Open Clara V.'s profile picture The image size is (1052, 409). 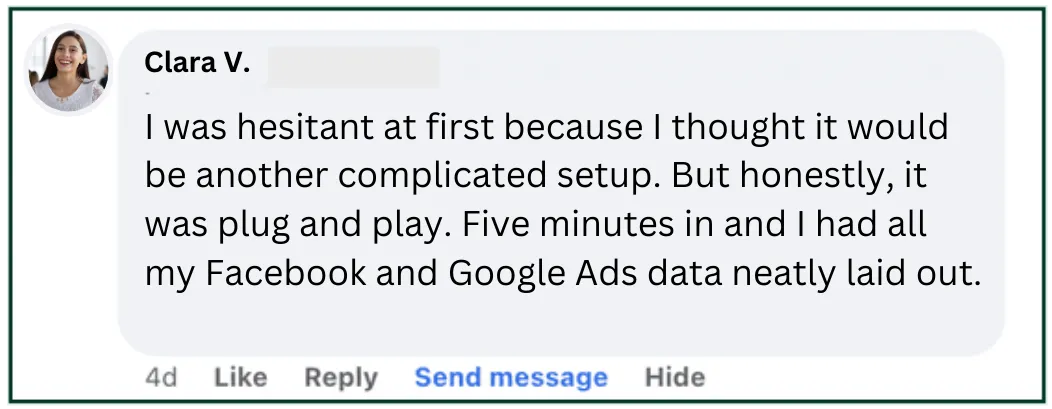pyautogui.click(x=68, y=70)
